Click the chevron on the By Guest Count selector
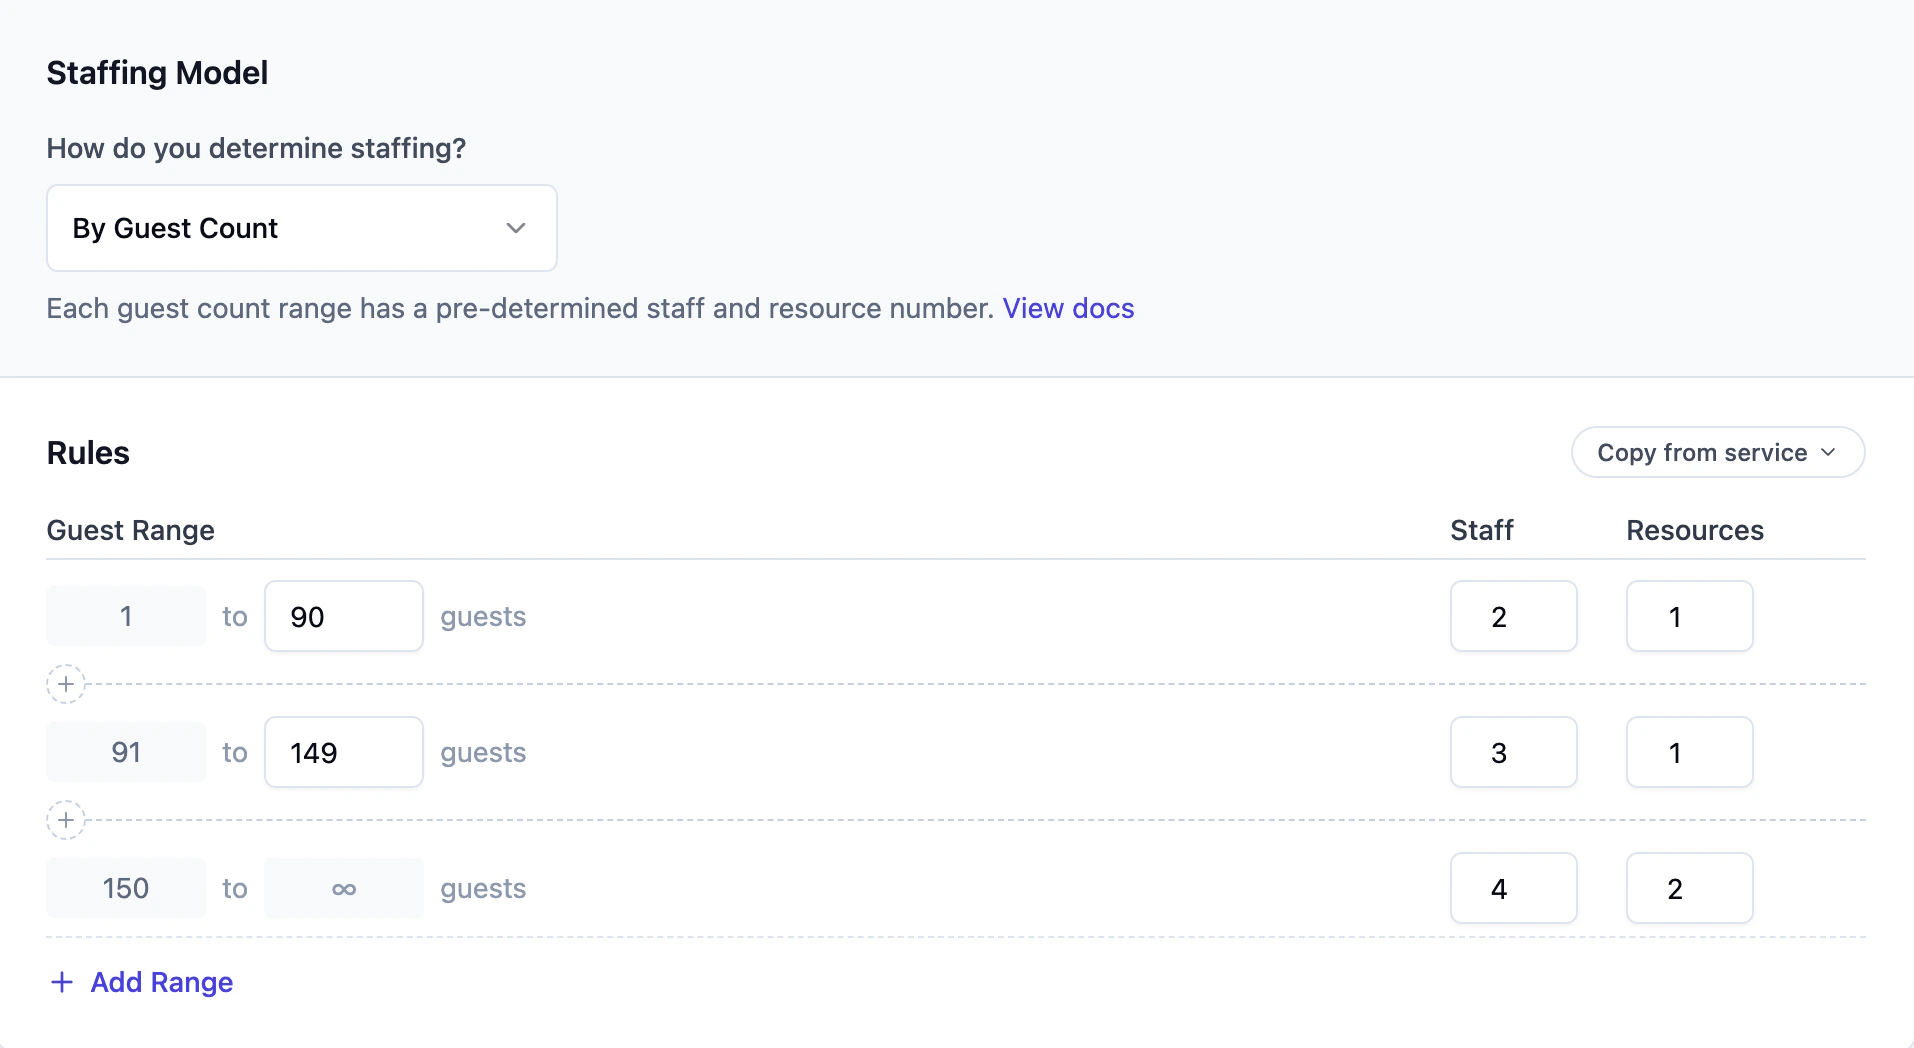The width and height of the screenshot is (1914, 1048). coord(516,228)
